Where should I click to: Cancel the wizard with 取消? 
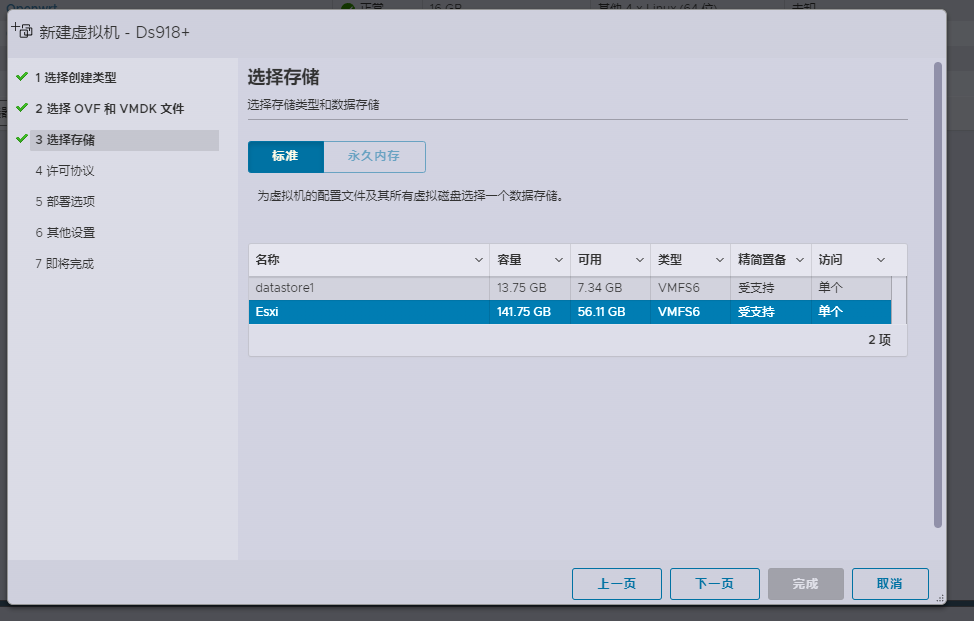click(889, 584)
